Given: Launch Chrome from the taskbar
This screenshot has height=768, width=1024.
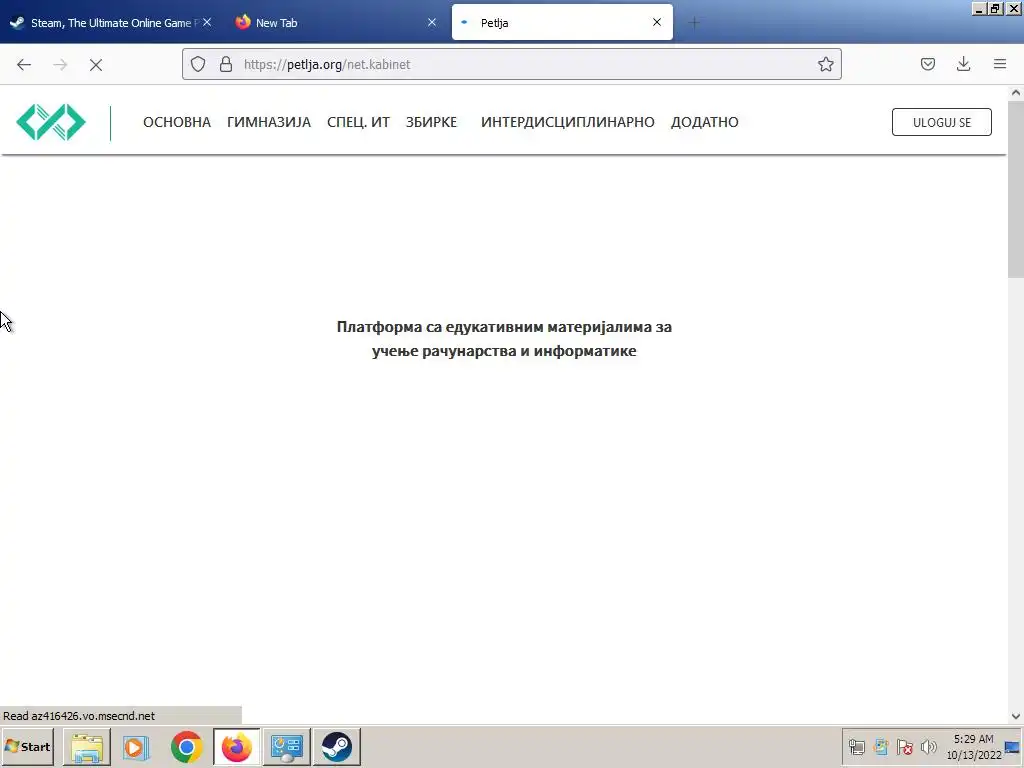Looking at the screenshot, I should pos(186,747).
